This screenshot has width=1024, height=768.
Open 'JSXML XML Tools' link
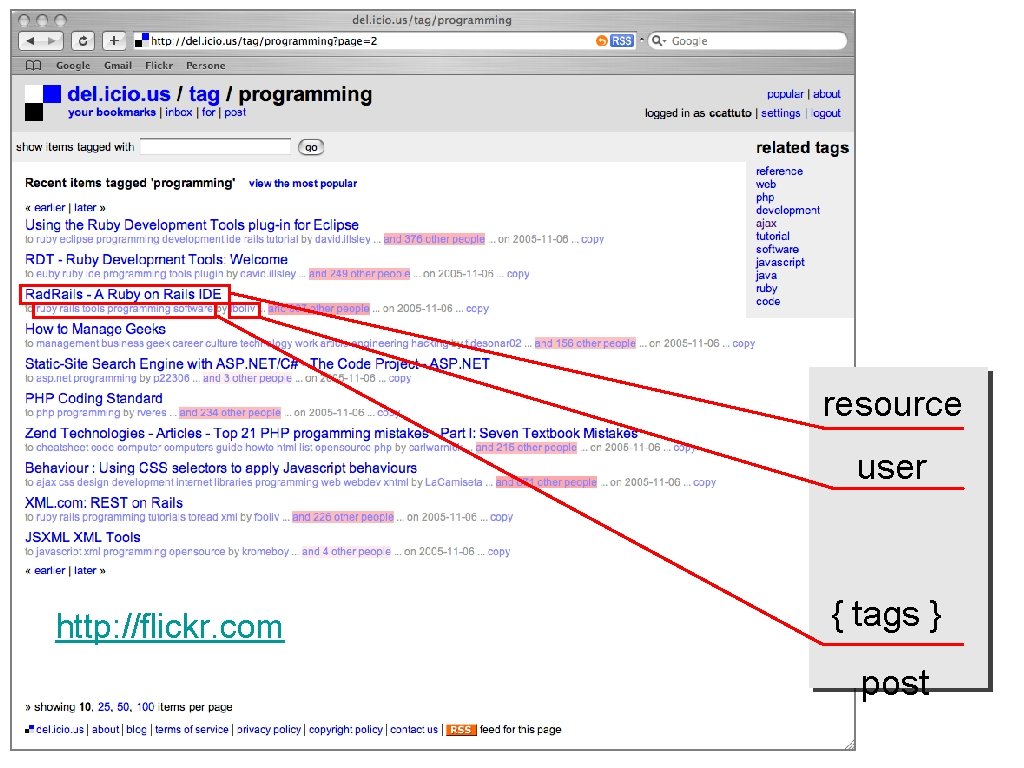click(83, 537)
